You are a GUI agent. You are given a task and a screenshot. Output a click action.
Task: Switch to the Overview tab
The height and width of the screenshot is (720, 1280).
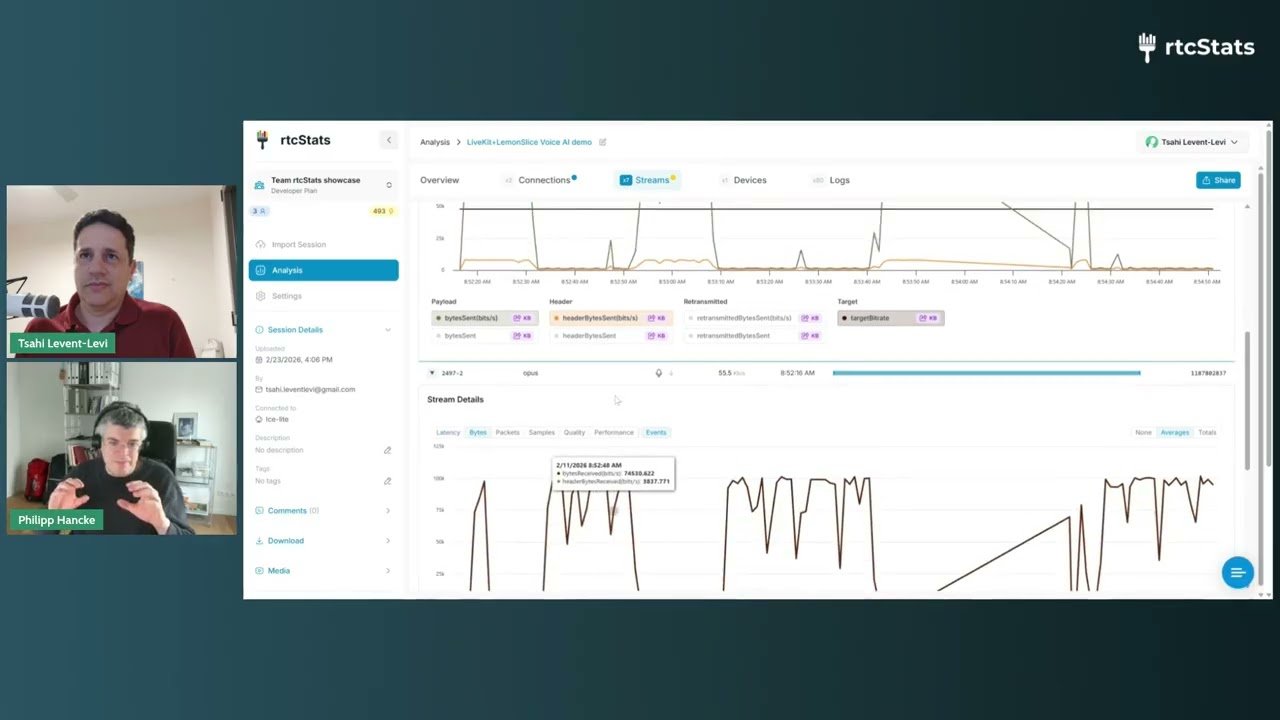pos(439,180)
